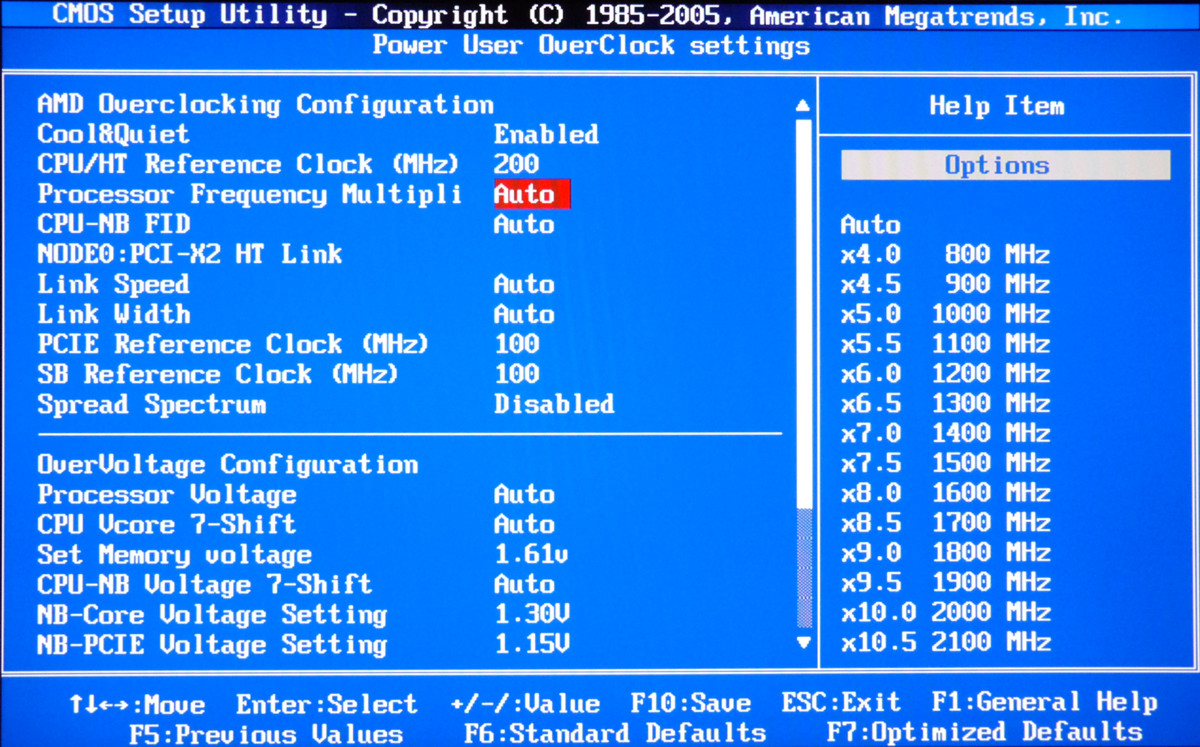Open the Auto value for CPU Vcore 7-Shift
The width and height of the screenshot is (1200, 747).
(524, 525)
